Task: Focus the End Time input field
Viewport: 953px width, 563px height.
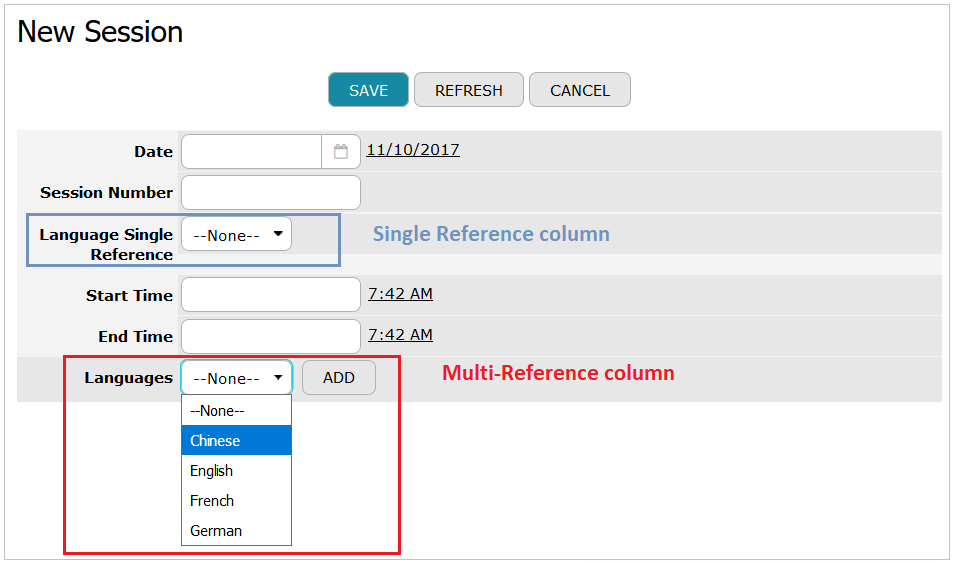Action: pos(271,336)
